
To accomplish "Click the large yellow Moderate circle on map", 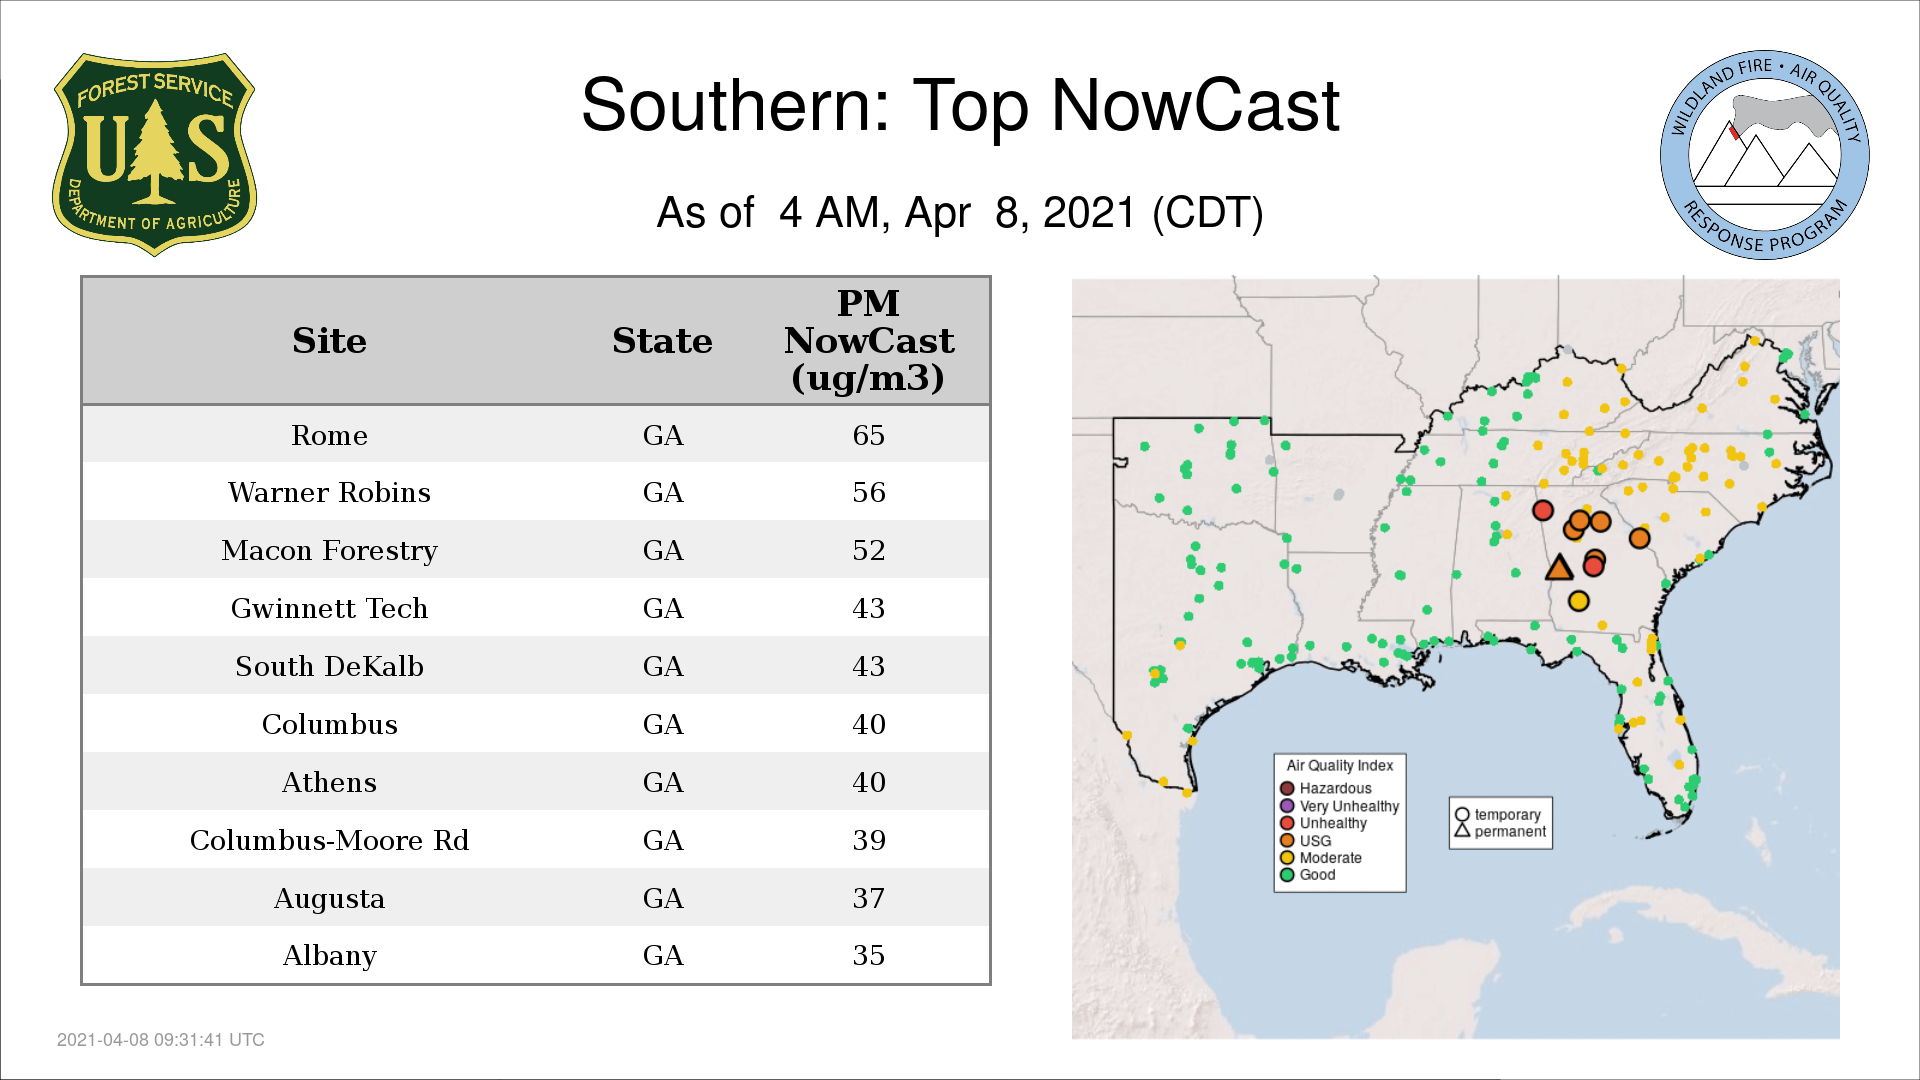I will click(1578, 601).
